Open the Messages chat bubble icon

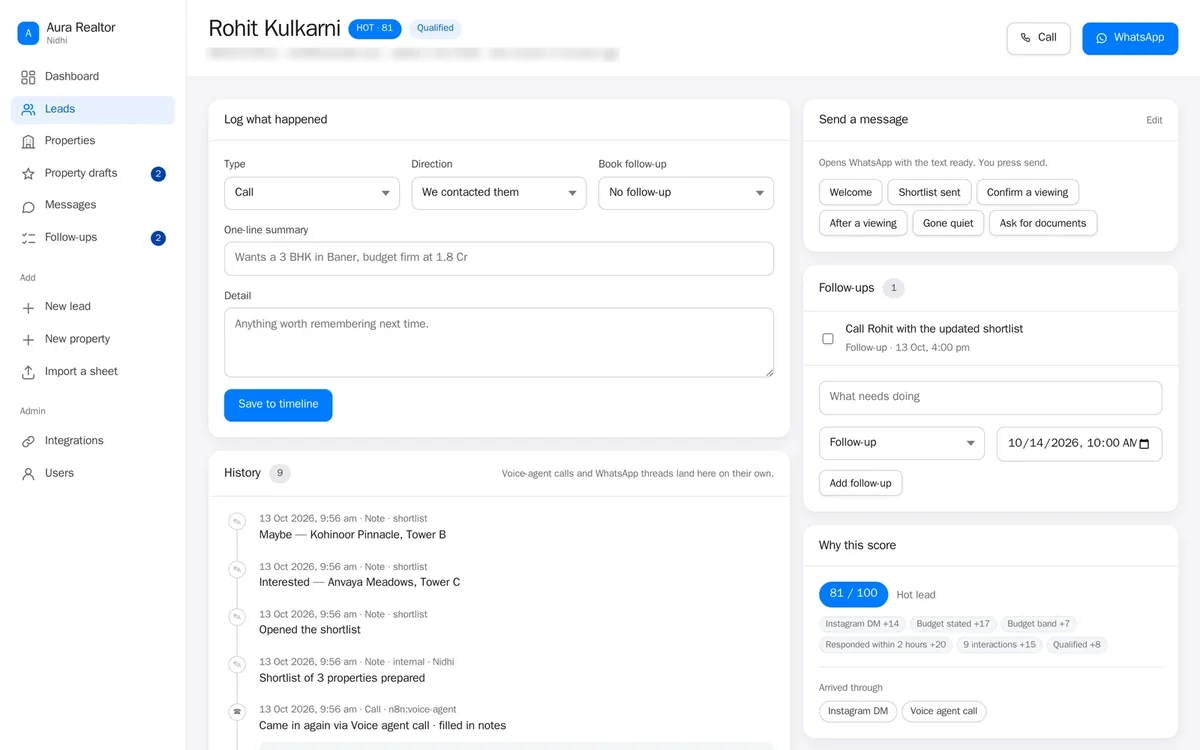pyautogui.click(x=28, y=206)
